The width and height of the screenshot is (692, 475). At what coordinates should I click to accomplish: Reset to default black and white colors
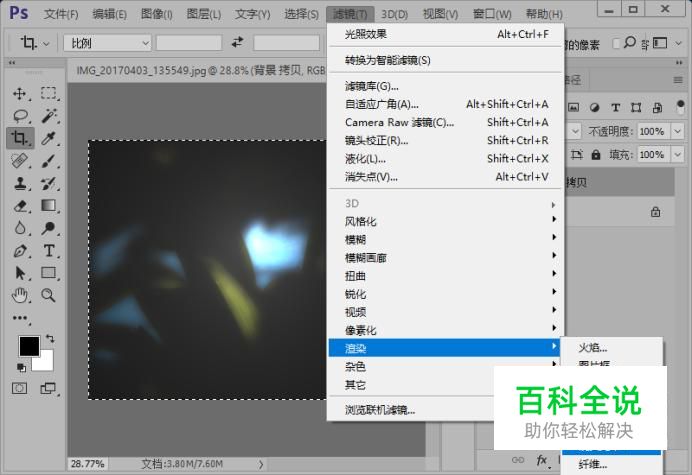[21, 367]
